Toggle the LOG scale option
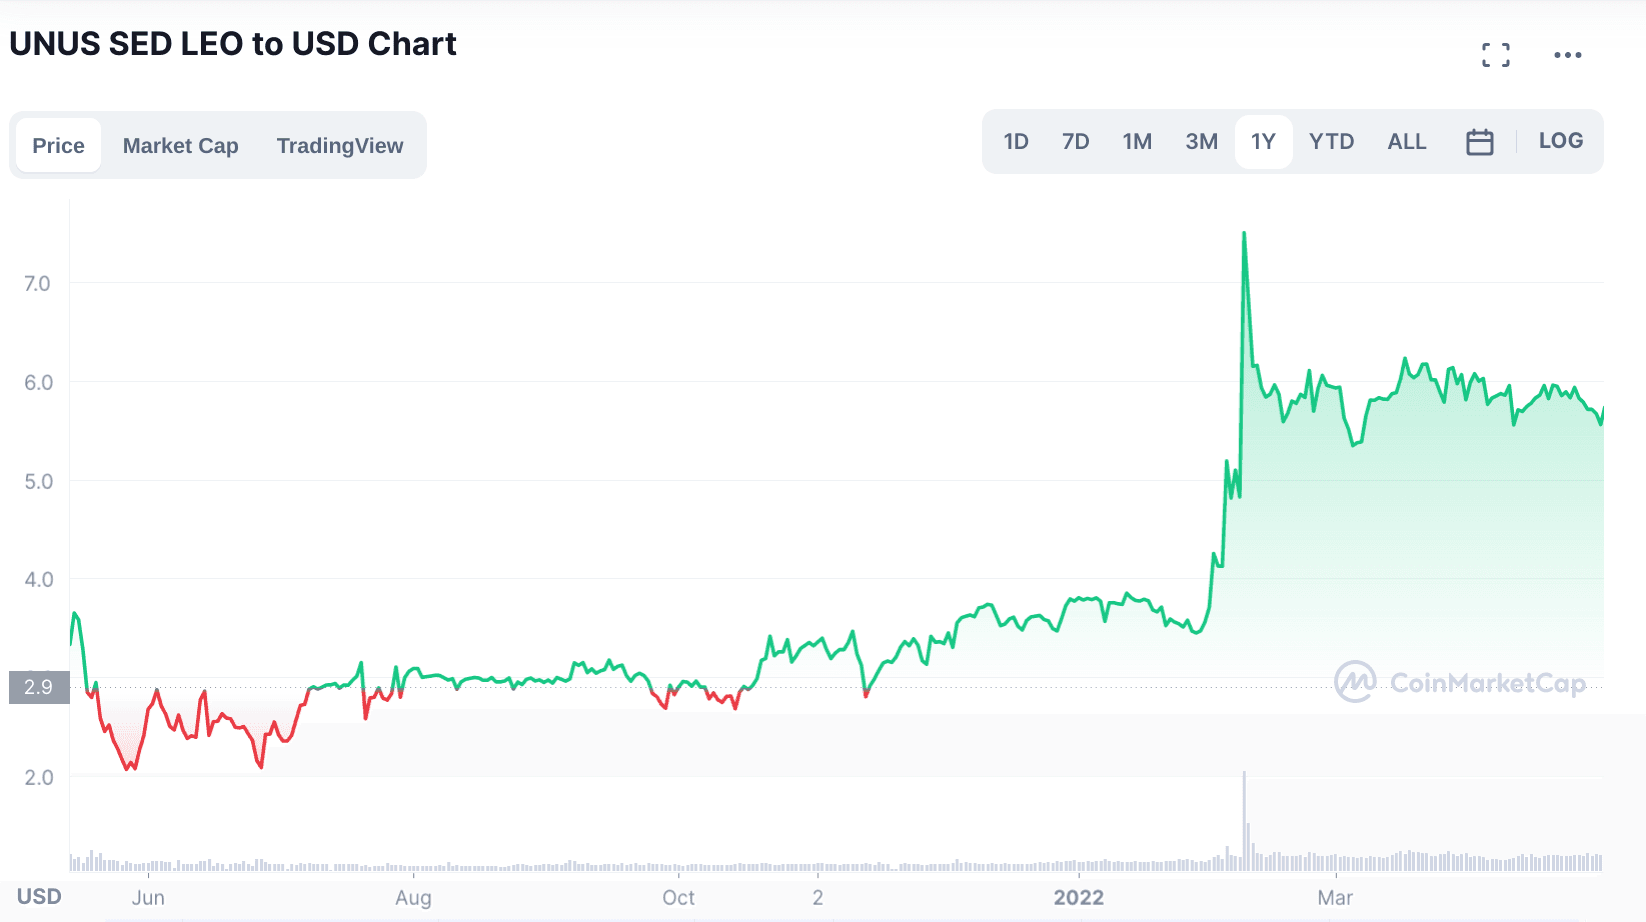 pyautogui.click(x=1560, y=141)
